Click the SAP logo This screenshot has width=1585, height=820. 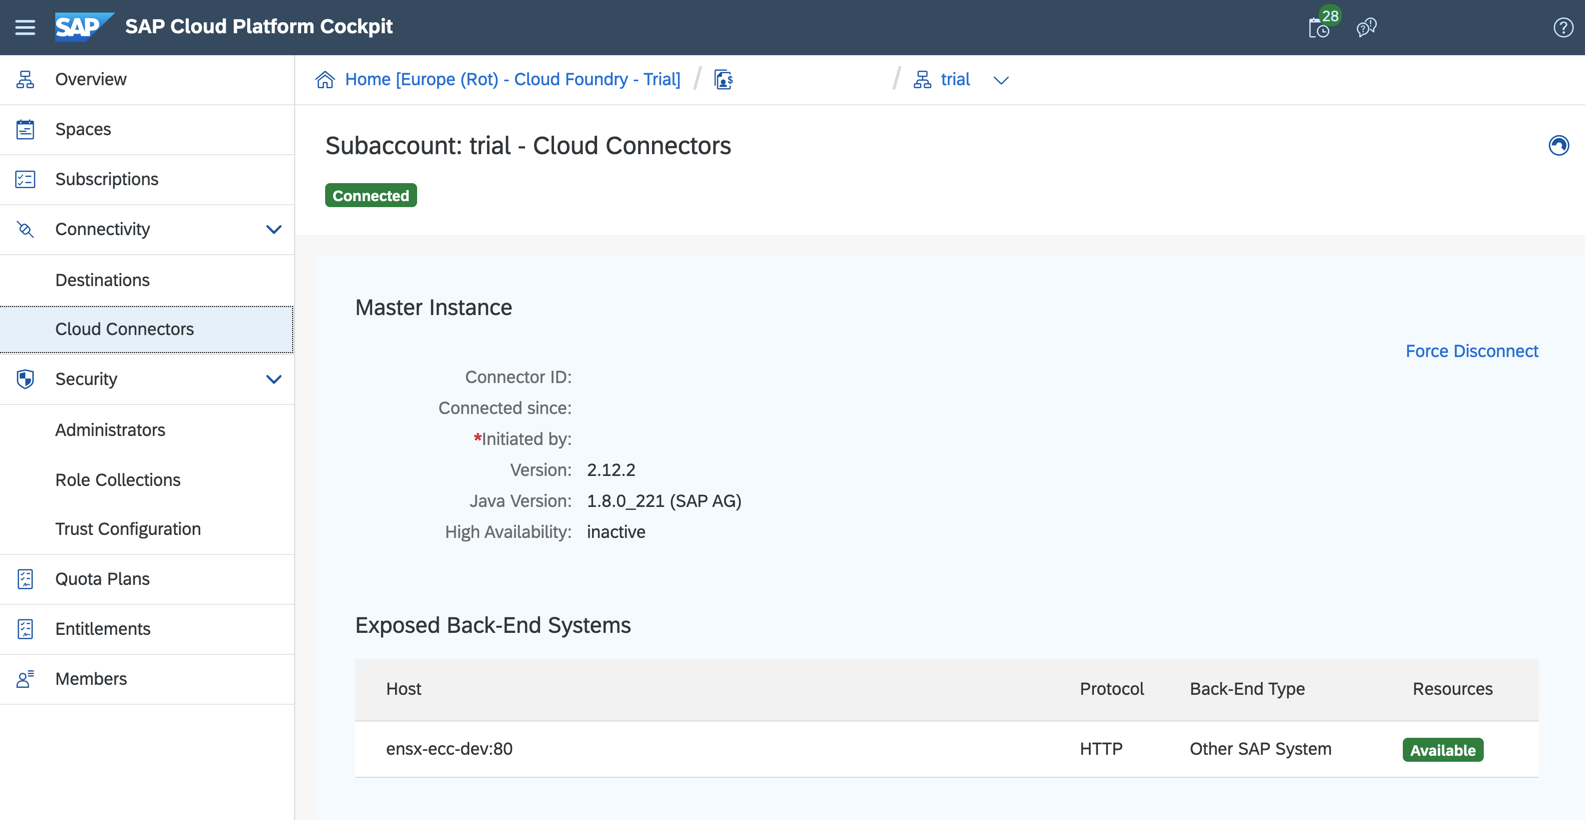(84, 27)
